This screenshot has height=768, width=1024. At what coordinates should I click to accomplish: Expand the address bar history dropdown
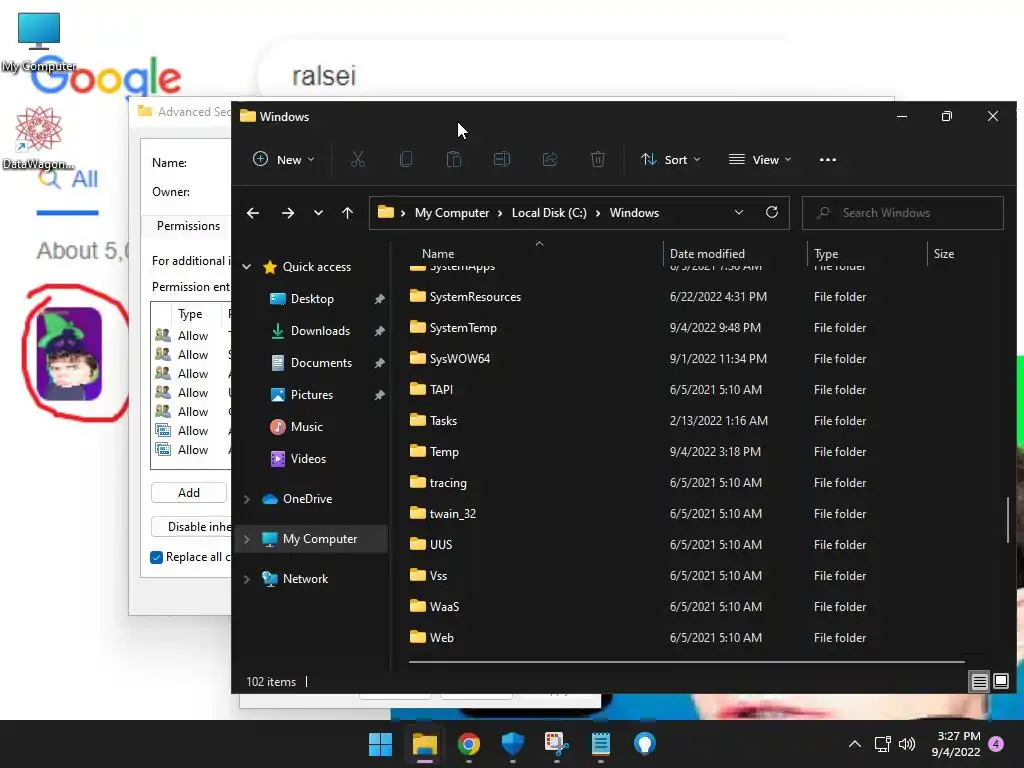(x=739, y=212)
